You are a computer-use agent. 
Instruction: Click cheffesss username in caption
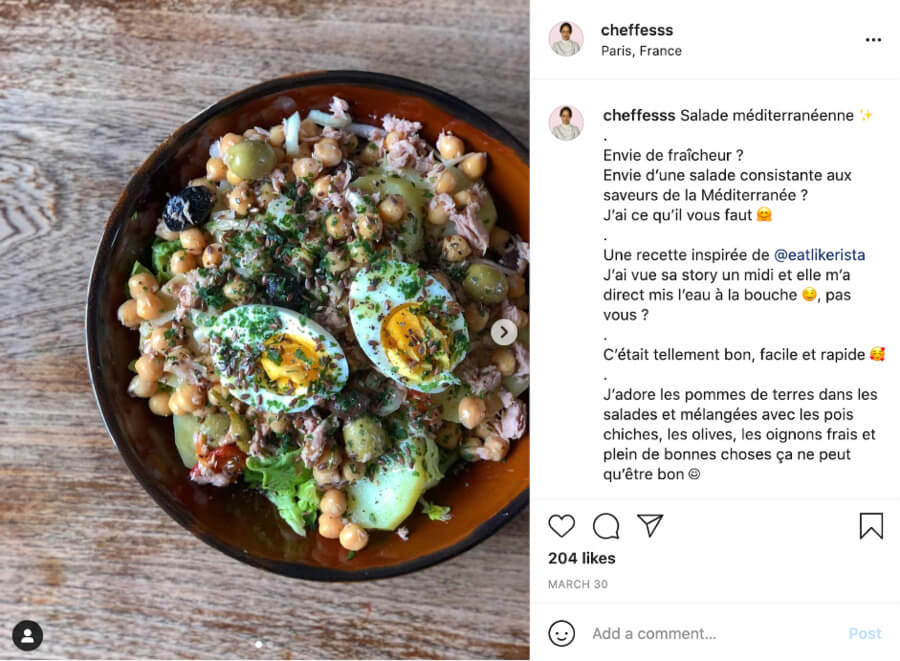click(x=639, y=115)
